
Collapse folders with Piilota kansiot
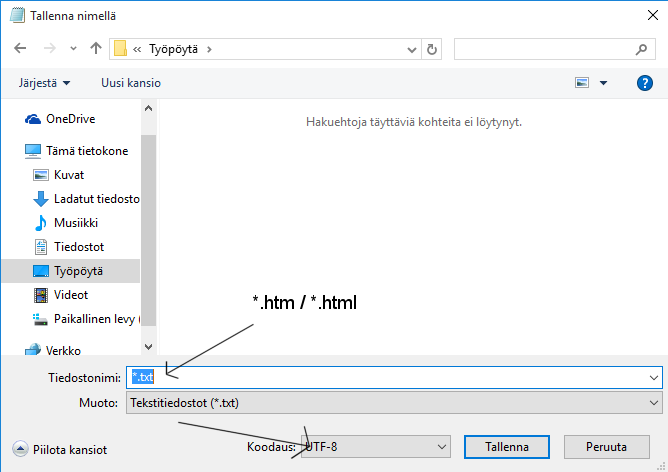point(62,450)
